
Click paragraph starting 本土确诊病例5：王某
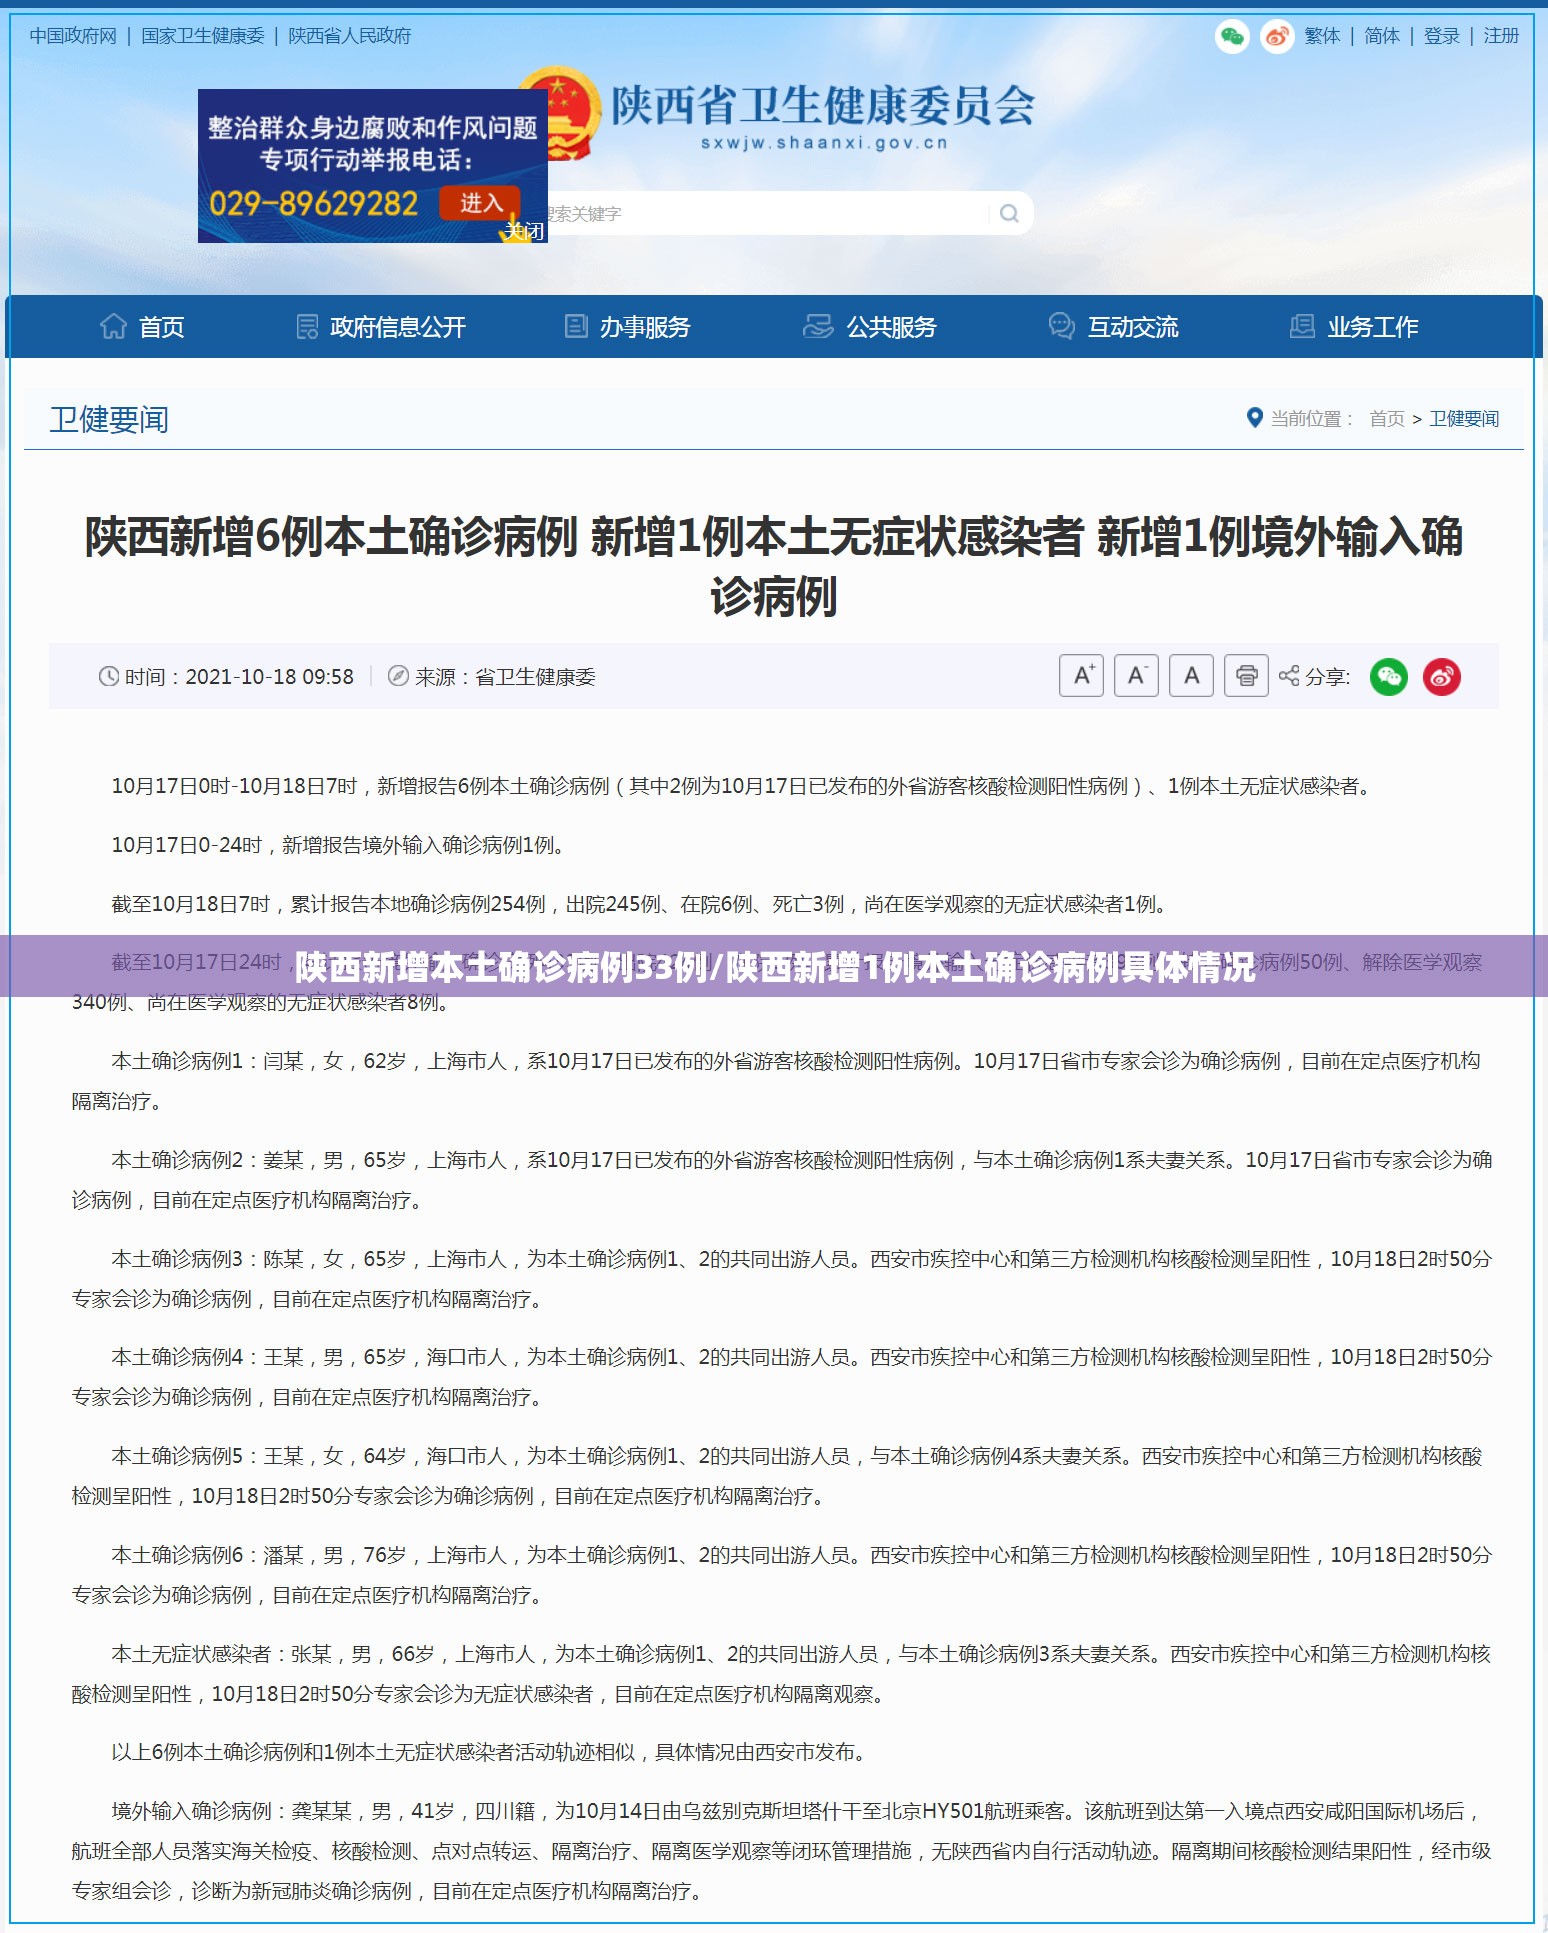click(776, 1476)
